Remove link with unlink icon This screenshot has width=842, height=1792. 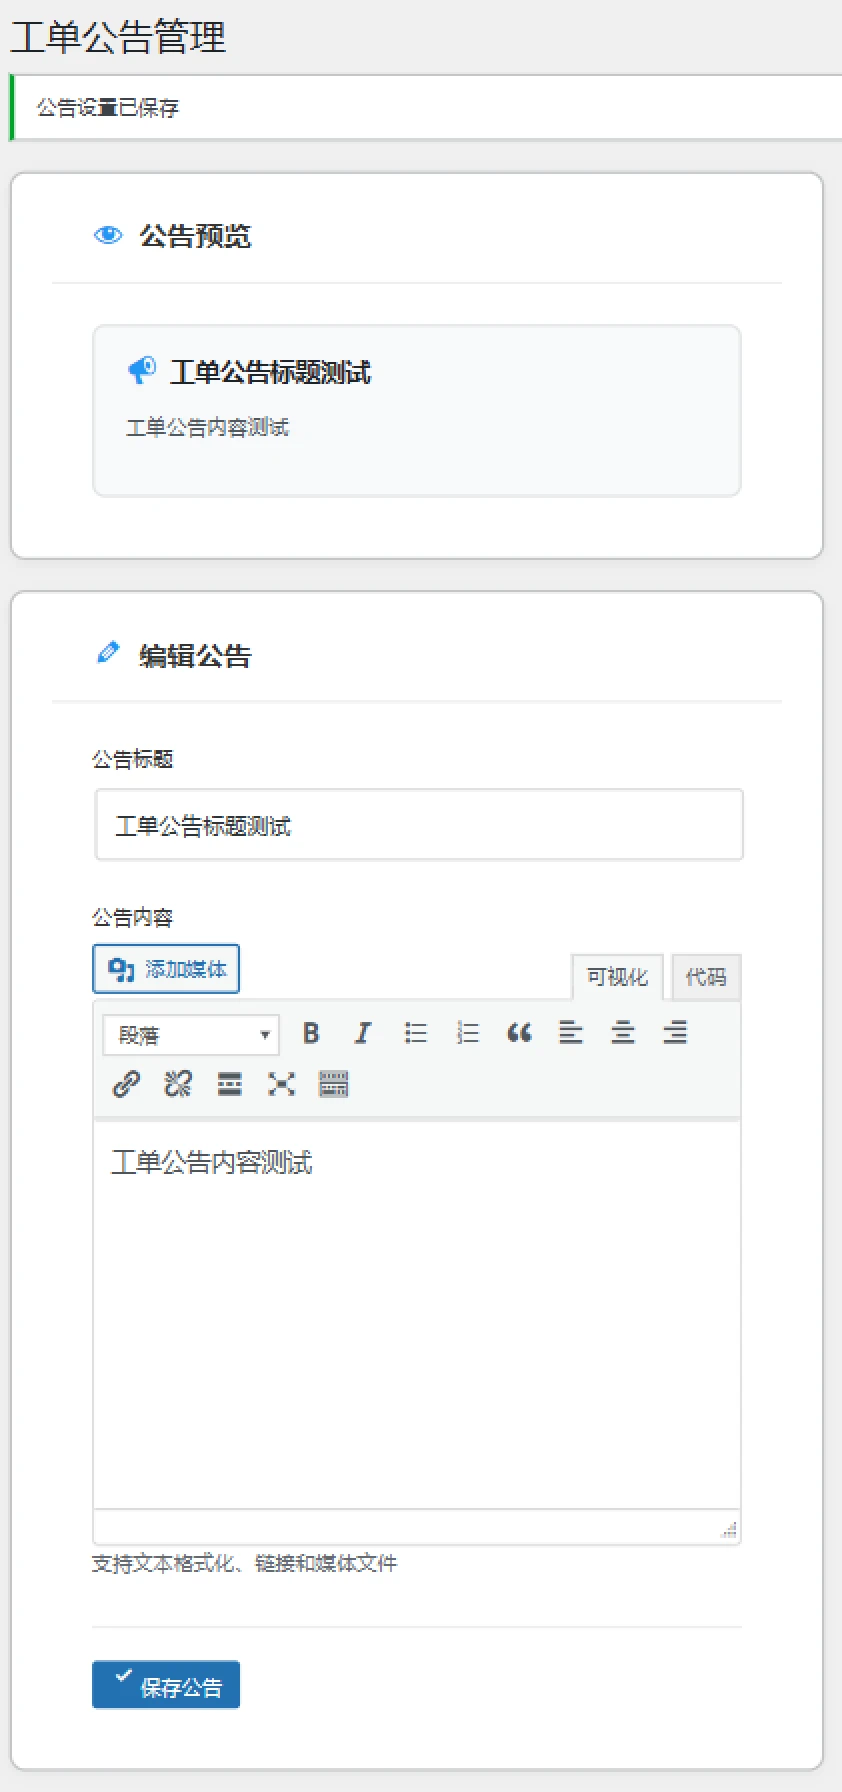178,1084
